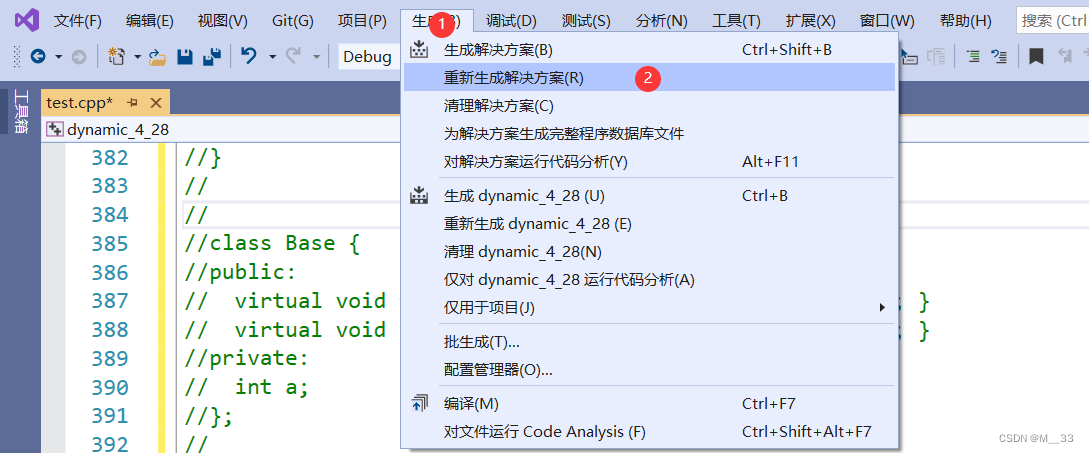Screen dimensions: 1089x453
Task: Choose 清理 dynamic_4_28(N)
Action: point(649,252)
